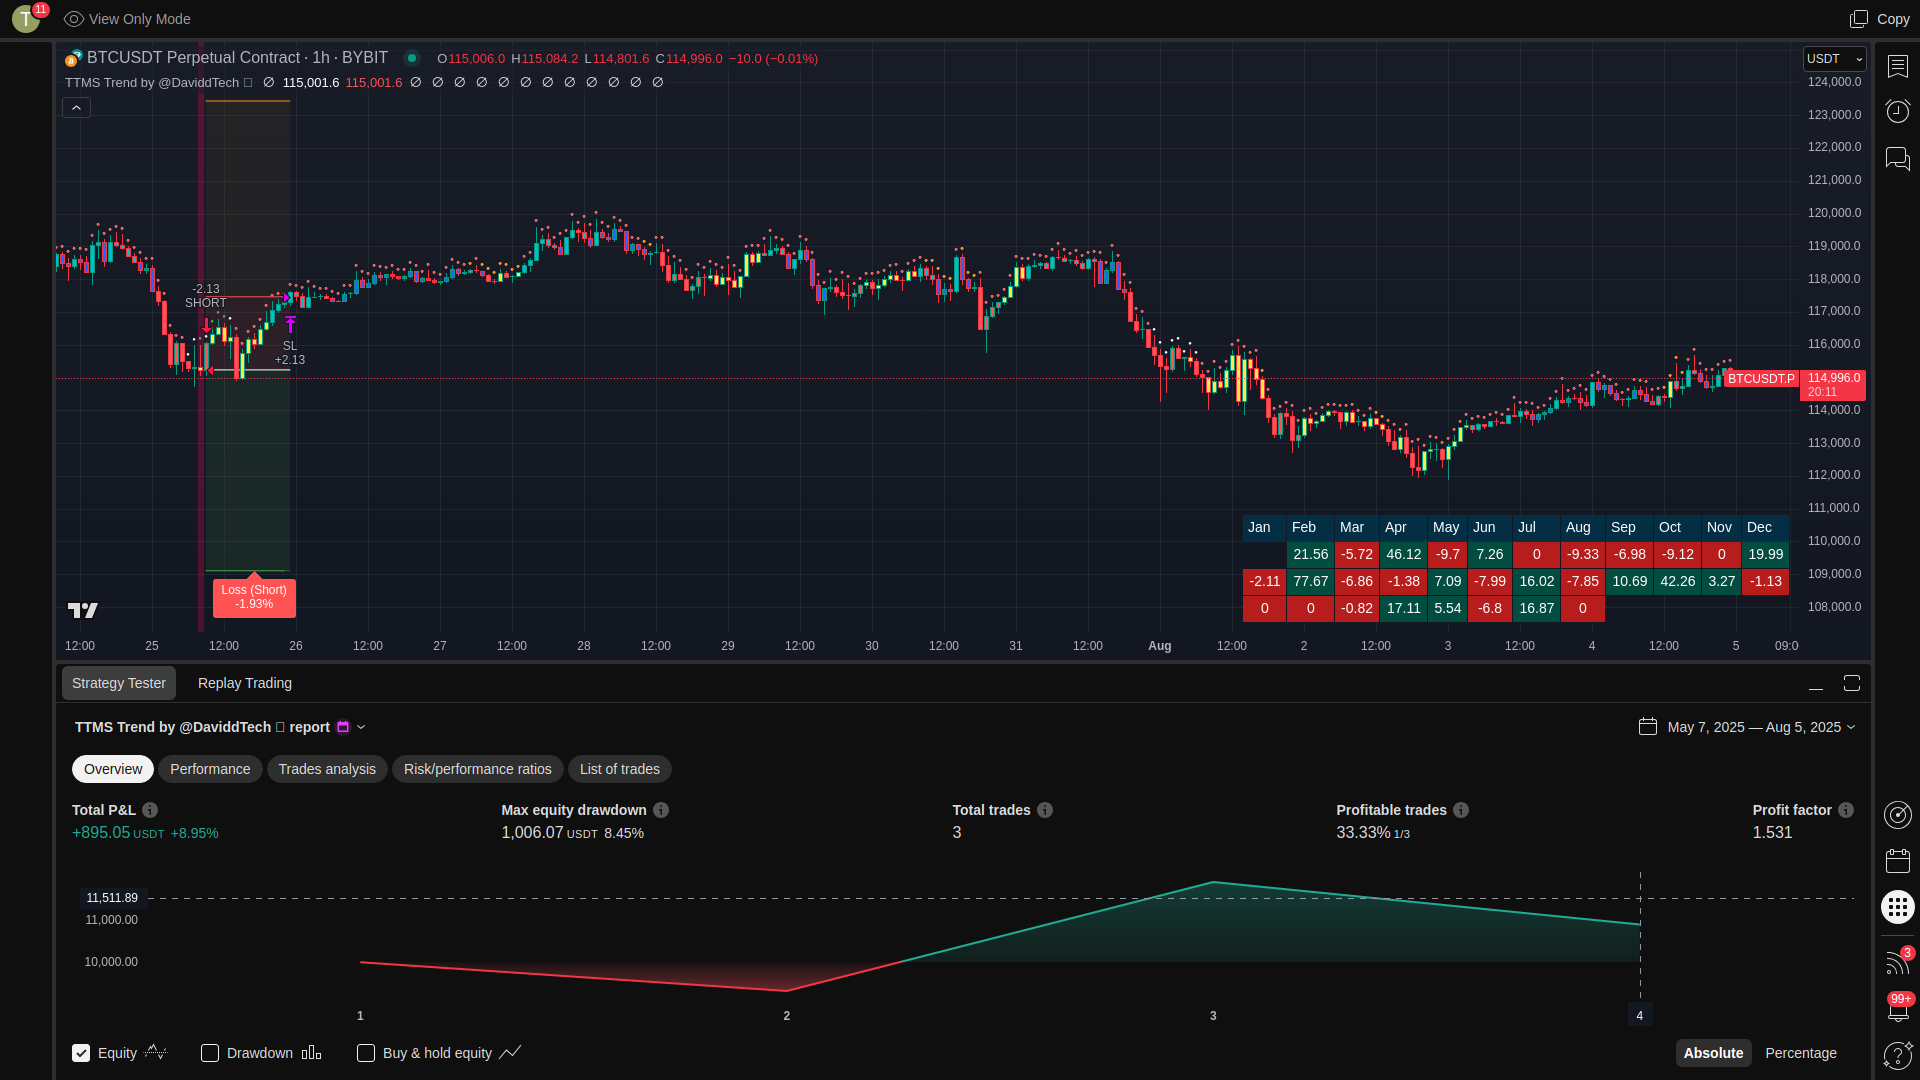1920x1080 pixels.
Task: Enable the Buy & hold equity checkbox
Action: 366,1053
